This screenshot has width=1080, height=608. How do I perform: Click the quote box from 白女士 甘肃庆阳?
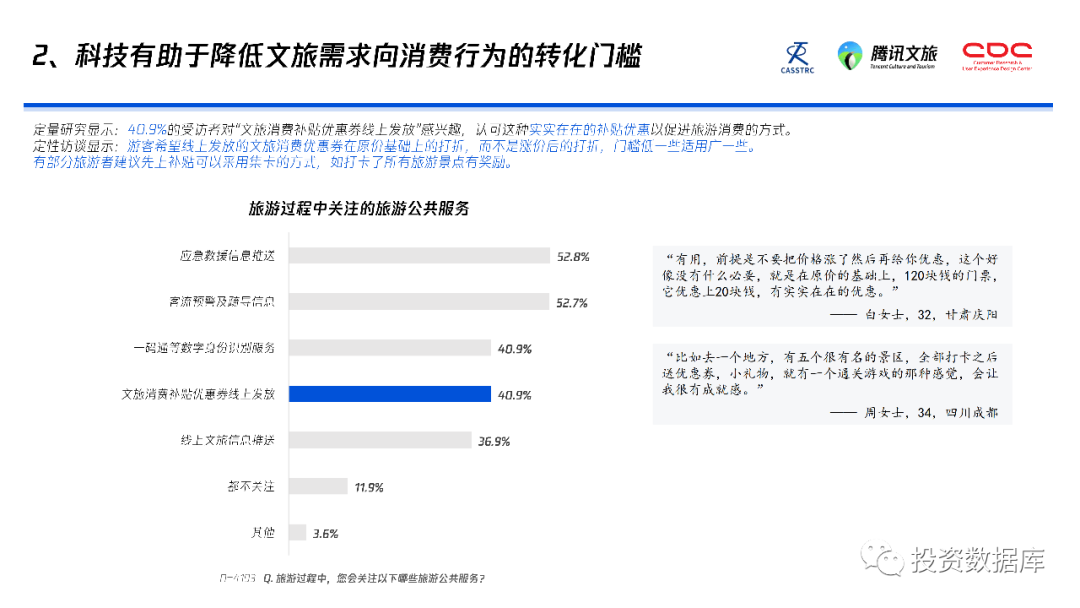(x=831, y=285)
